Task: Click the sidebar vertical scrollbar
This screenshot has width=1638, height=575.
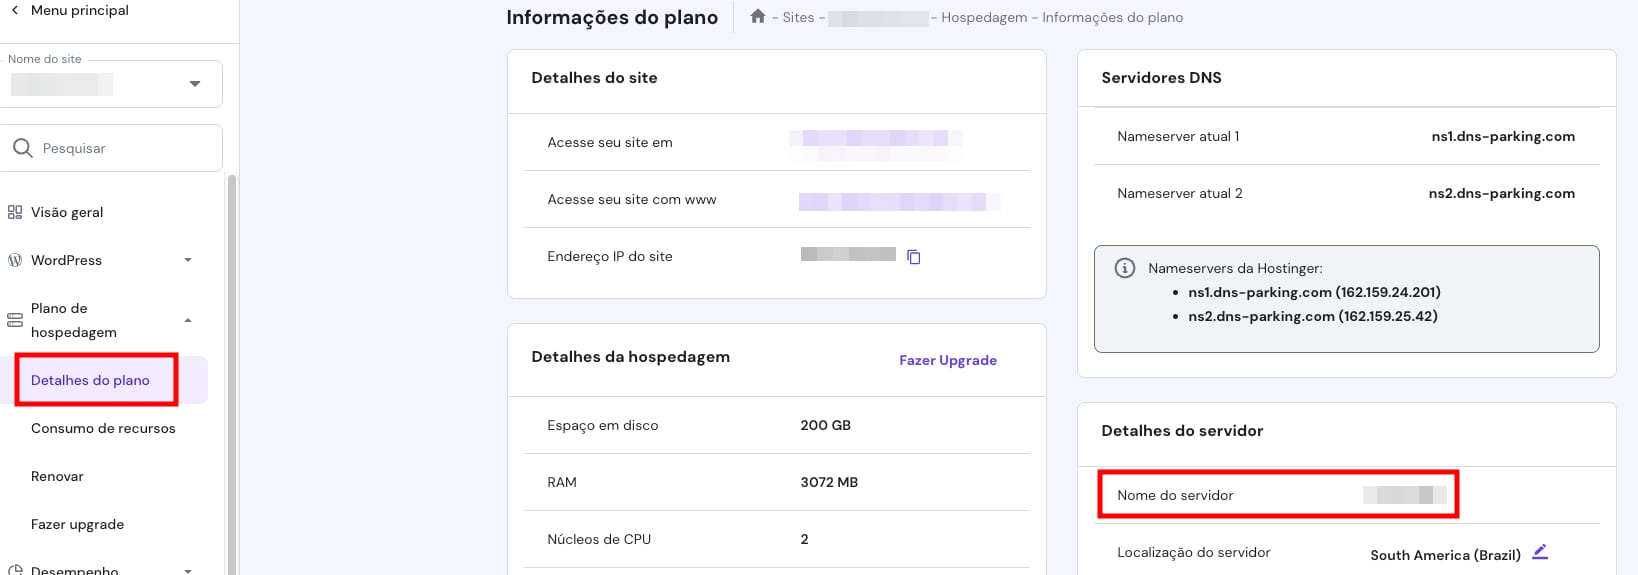Action: point(232,374)
